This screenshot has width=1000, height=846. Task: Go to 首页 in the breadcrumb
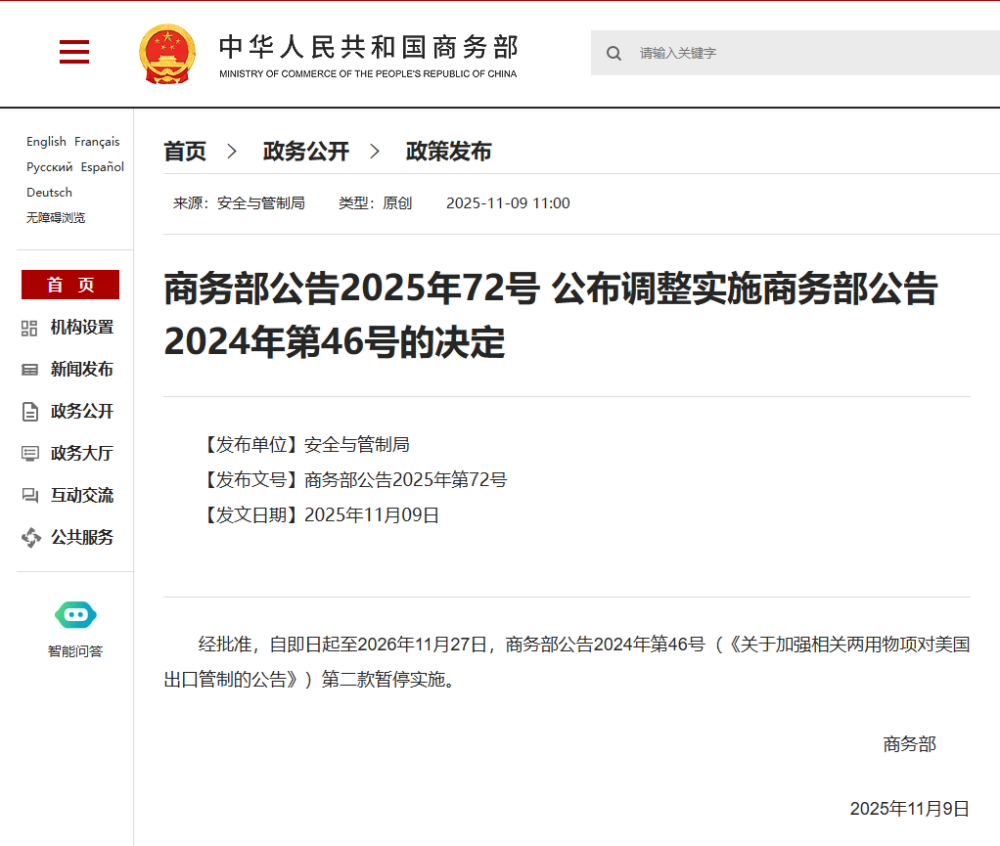[185, 151]
